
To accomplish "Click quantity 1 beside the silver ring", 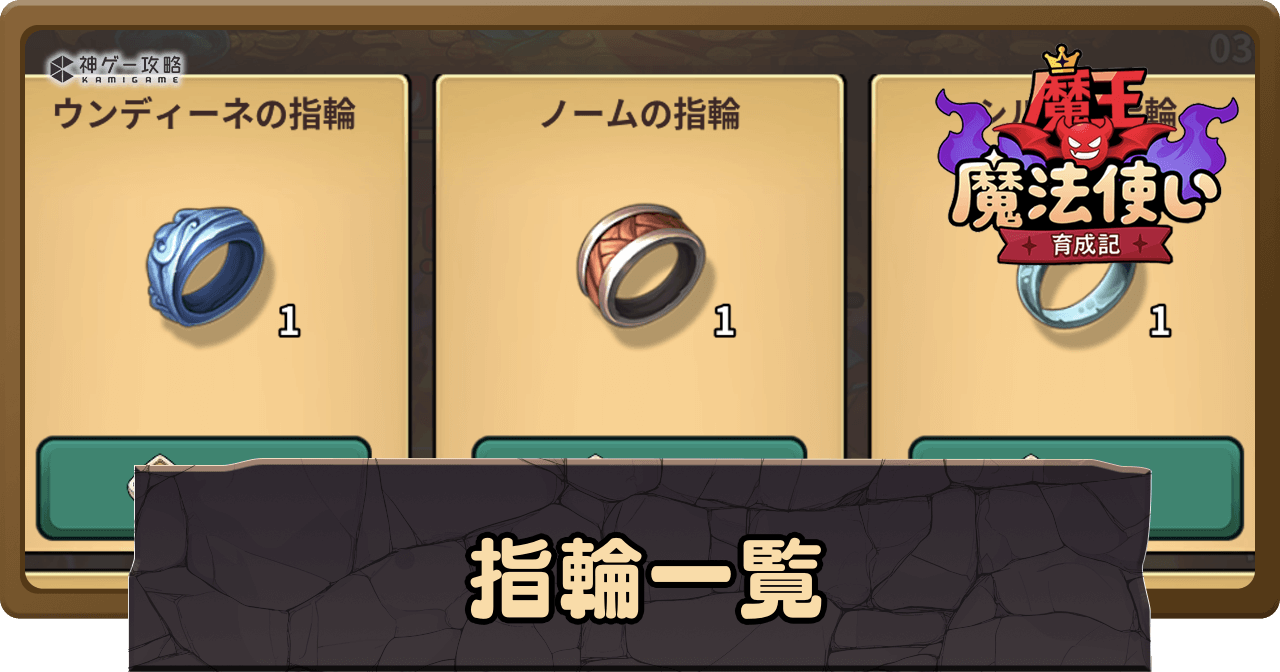I will coord(1160,321).
